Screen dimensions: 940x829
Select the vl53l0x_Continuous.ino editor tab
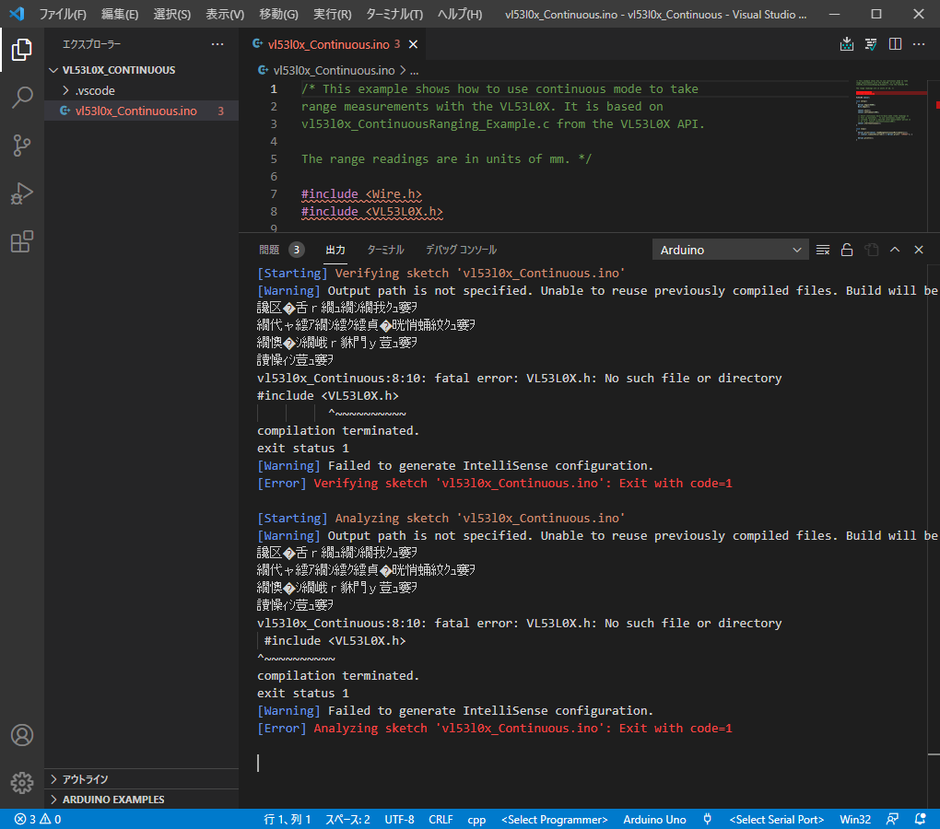(333, 44)
